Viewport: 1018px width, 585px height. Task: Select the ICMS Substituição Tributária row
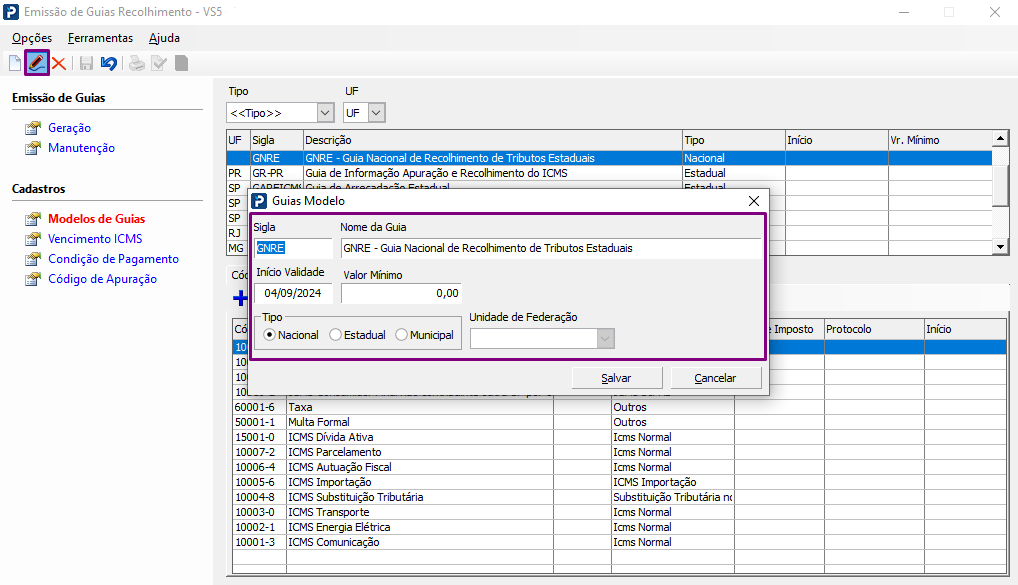[619, 497]
